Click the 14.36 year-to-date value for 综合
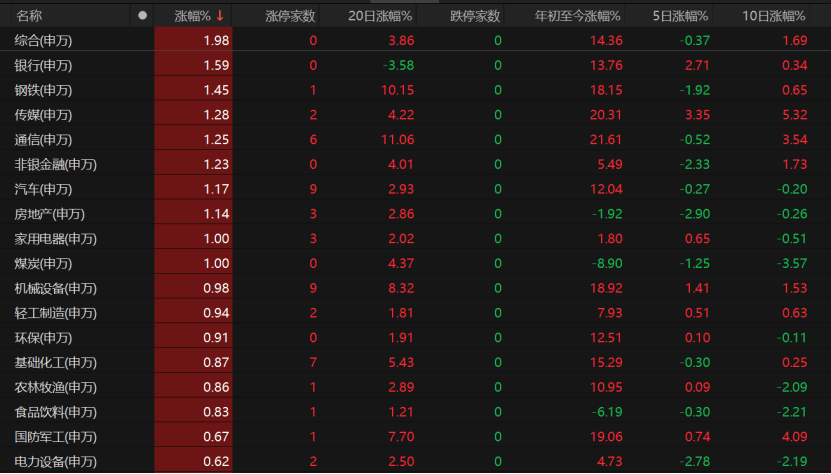The height and width of the screenshot is (474, 831). pos(606,41)
